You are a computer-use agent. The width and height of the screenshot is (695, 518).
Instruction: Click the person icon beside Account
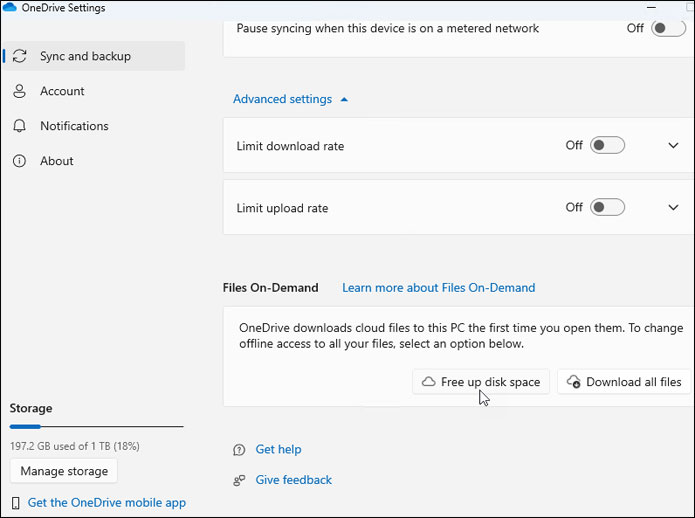tap(19, 91)
